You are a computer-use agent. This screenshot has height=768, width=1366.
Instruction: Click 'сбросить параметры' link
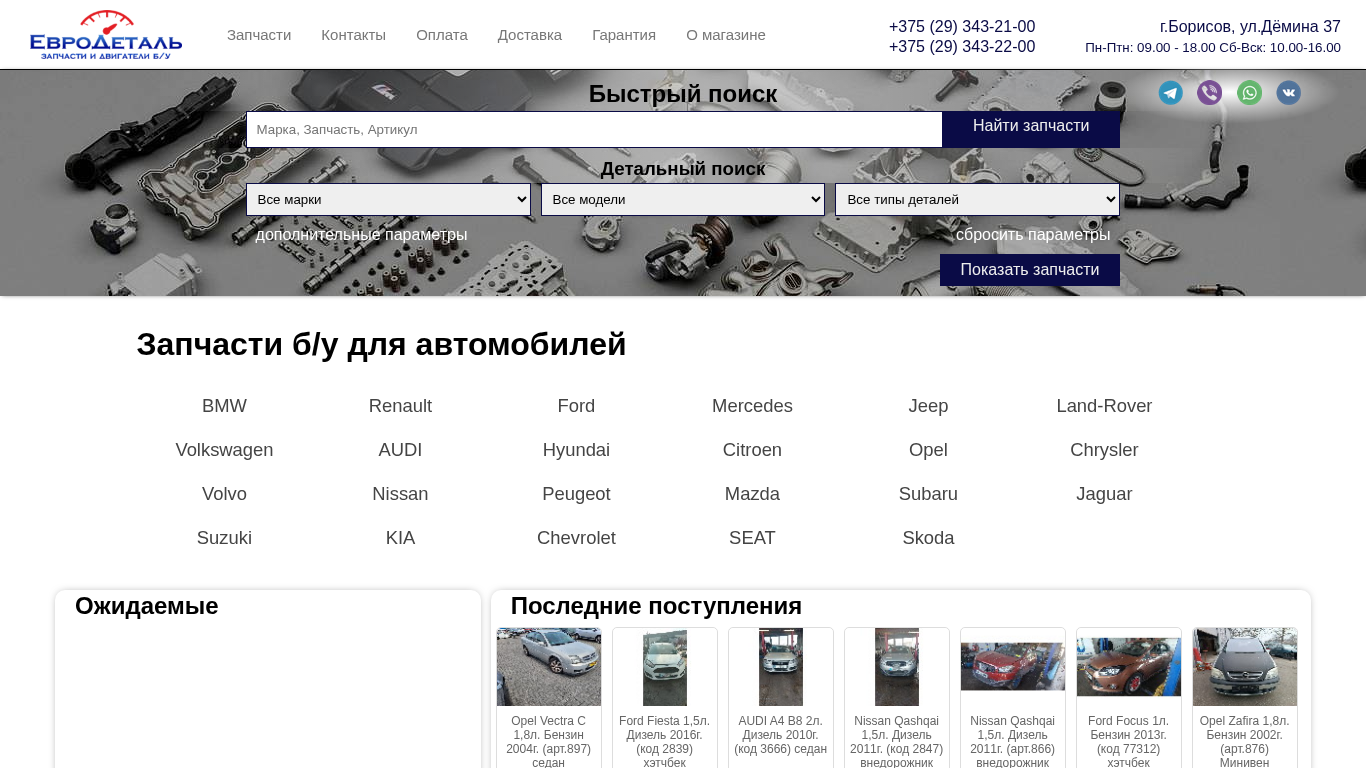[x=1032, y=235]
